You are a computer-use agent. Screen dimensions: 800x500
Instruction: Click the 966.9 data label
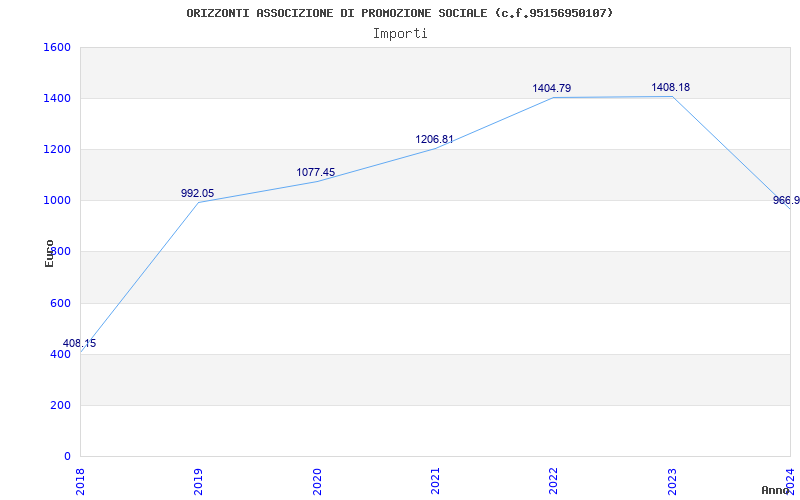point(786,200)
